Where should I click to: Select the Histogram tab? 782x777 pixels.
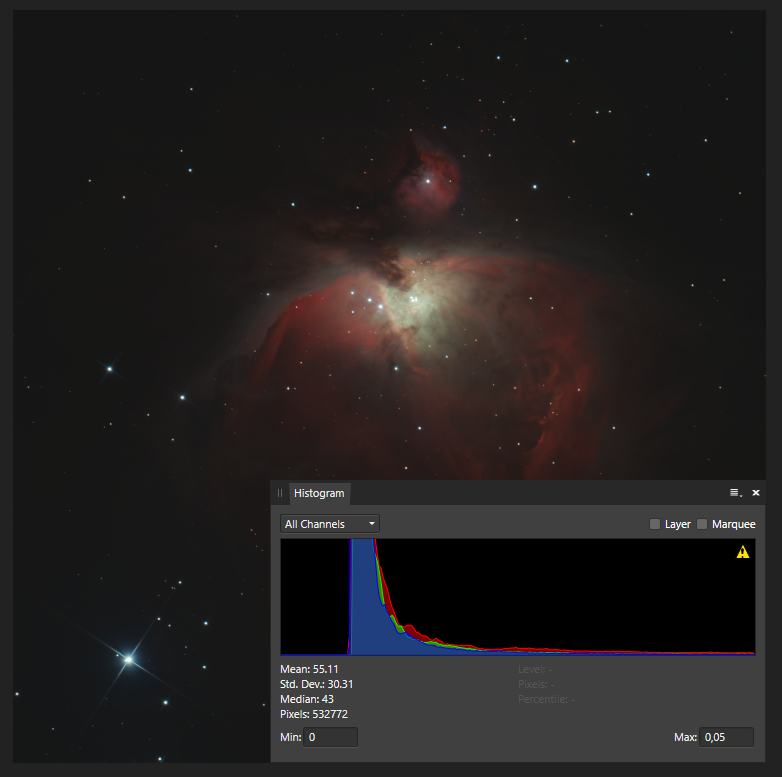click(x=319, y=493)
